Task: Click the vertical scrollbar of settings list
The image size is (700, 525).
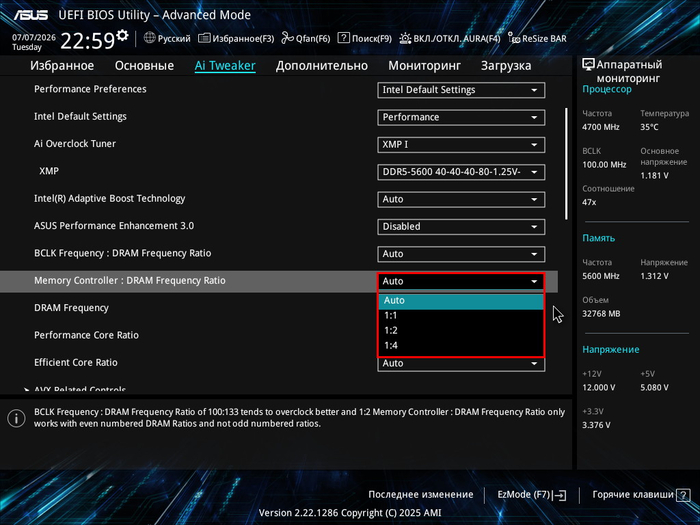Action: [567, 163]
